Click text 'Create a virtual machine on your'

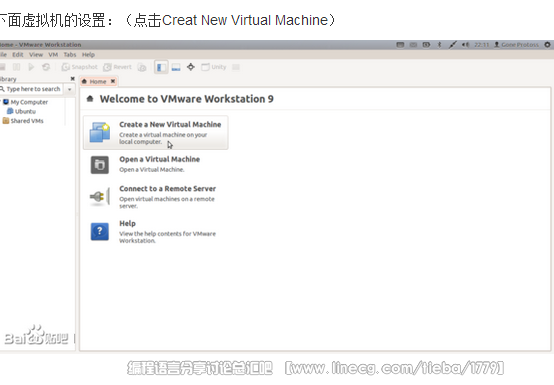(x=163, y=135)
